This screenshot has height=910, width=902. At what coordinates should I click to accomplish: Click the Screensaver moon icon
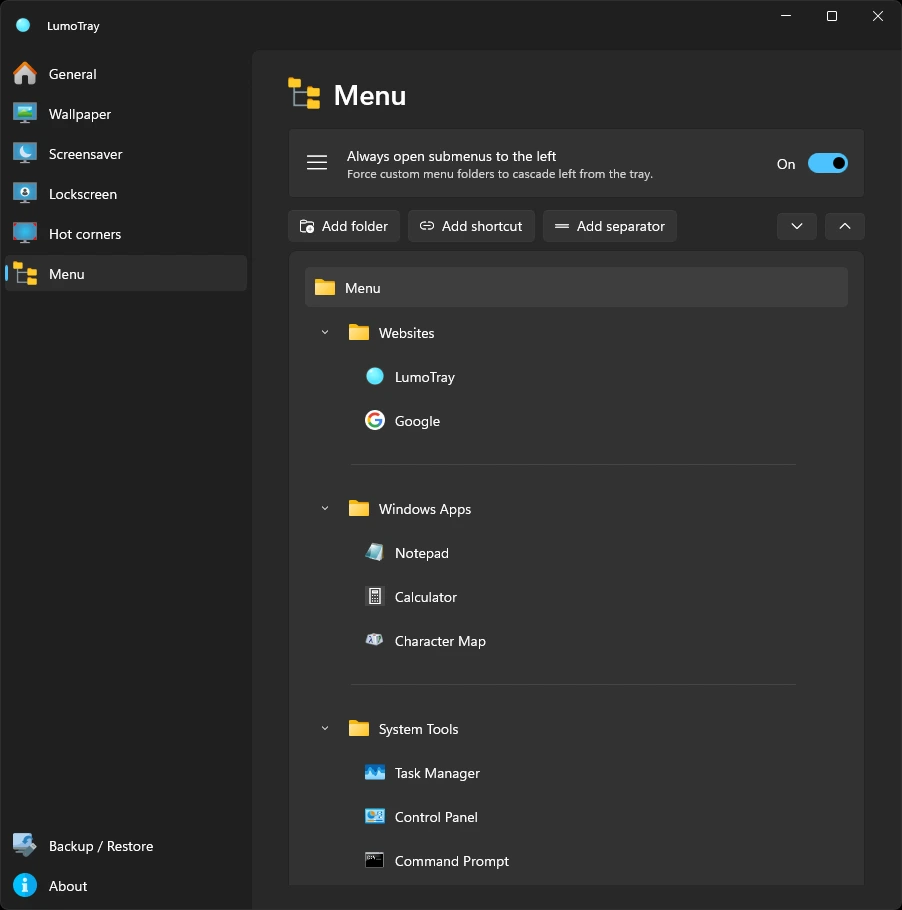coord(25,154)
